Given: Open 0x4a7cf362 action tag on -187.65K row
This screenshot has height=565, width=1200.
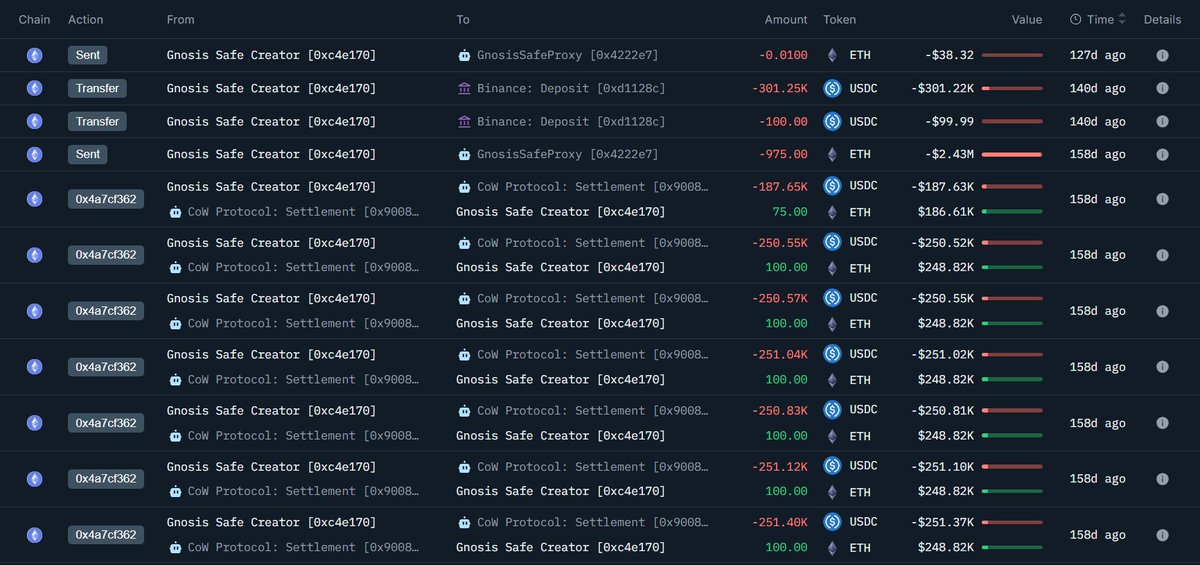Looking at the screenshot, I should click(x=106, y=199).
